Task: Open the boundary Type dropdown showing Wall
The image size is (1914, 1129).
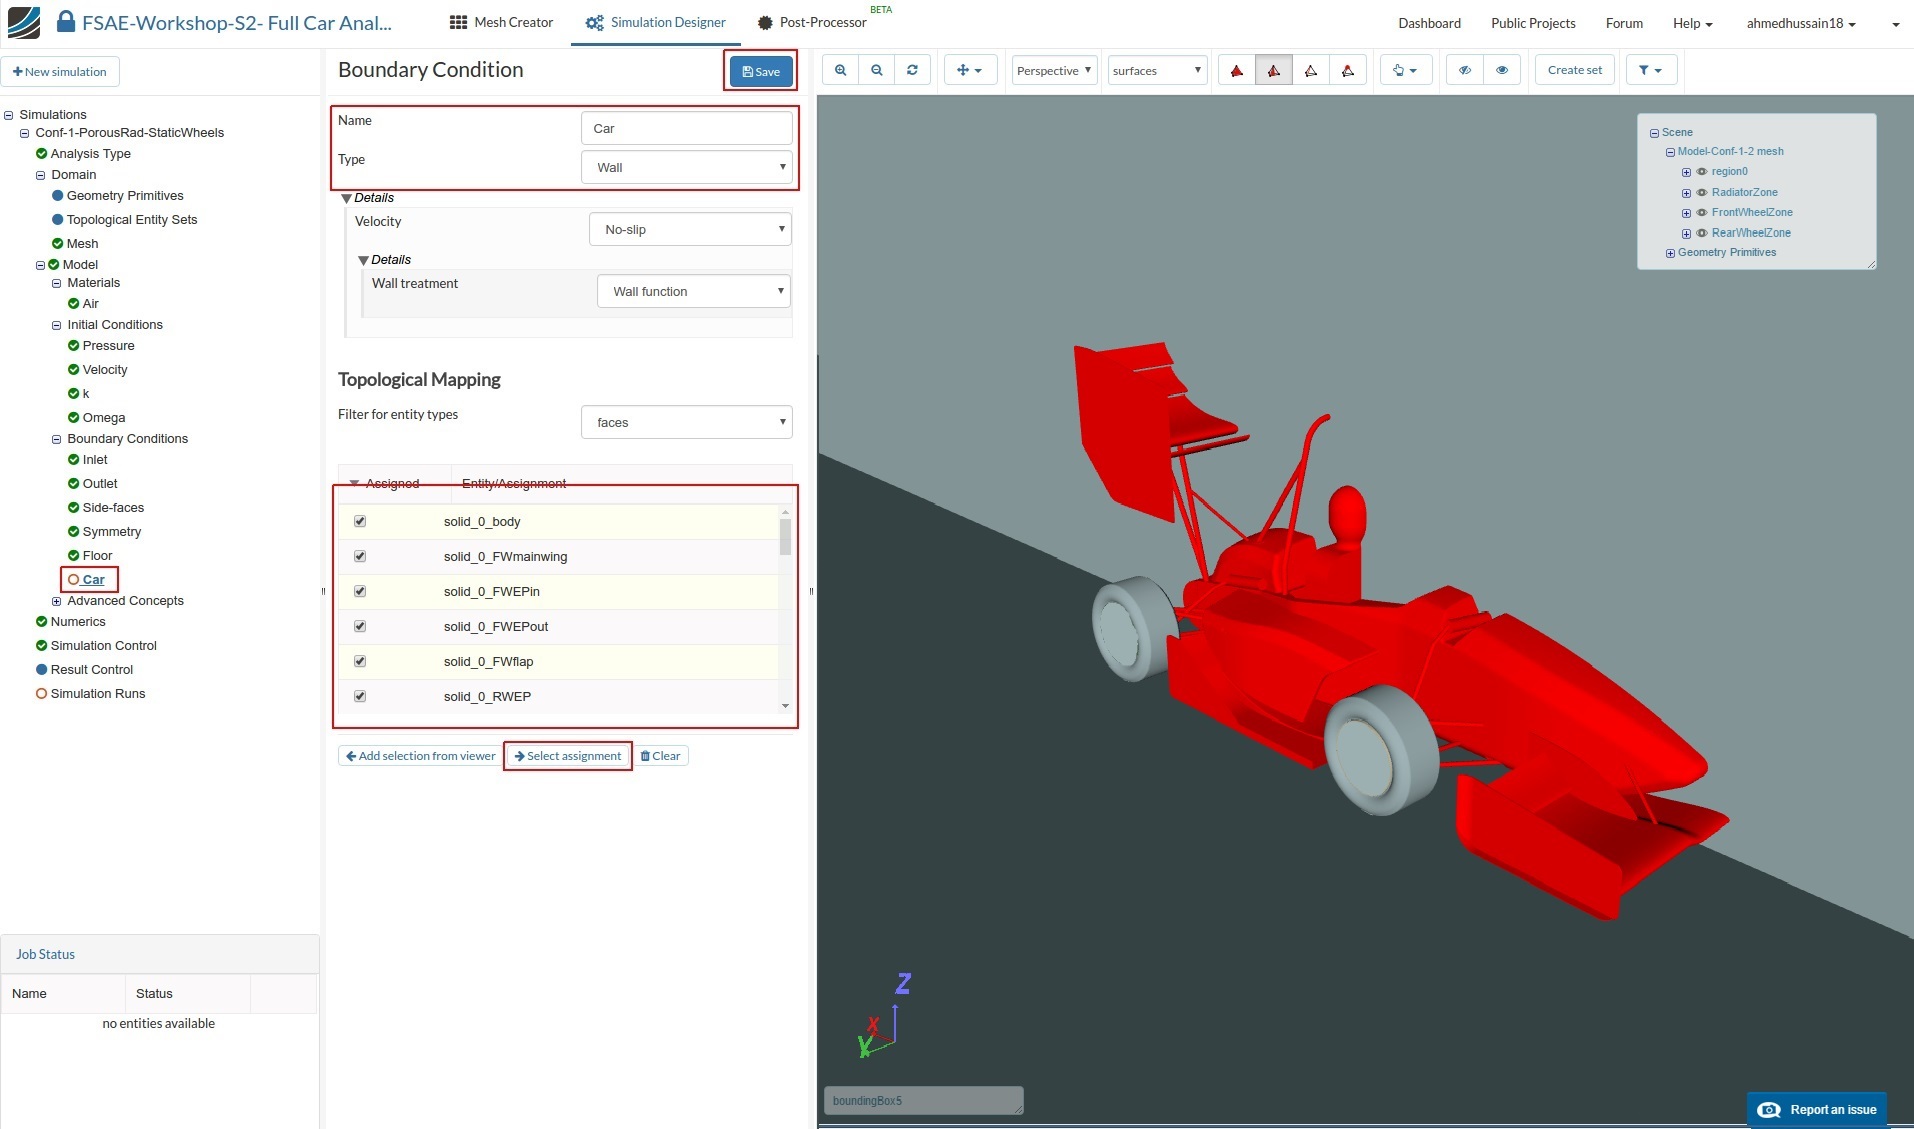Action: point(687,167)
